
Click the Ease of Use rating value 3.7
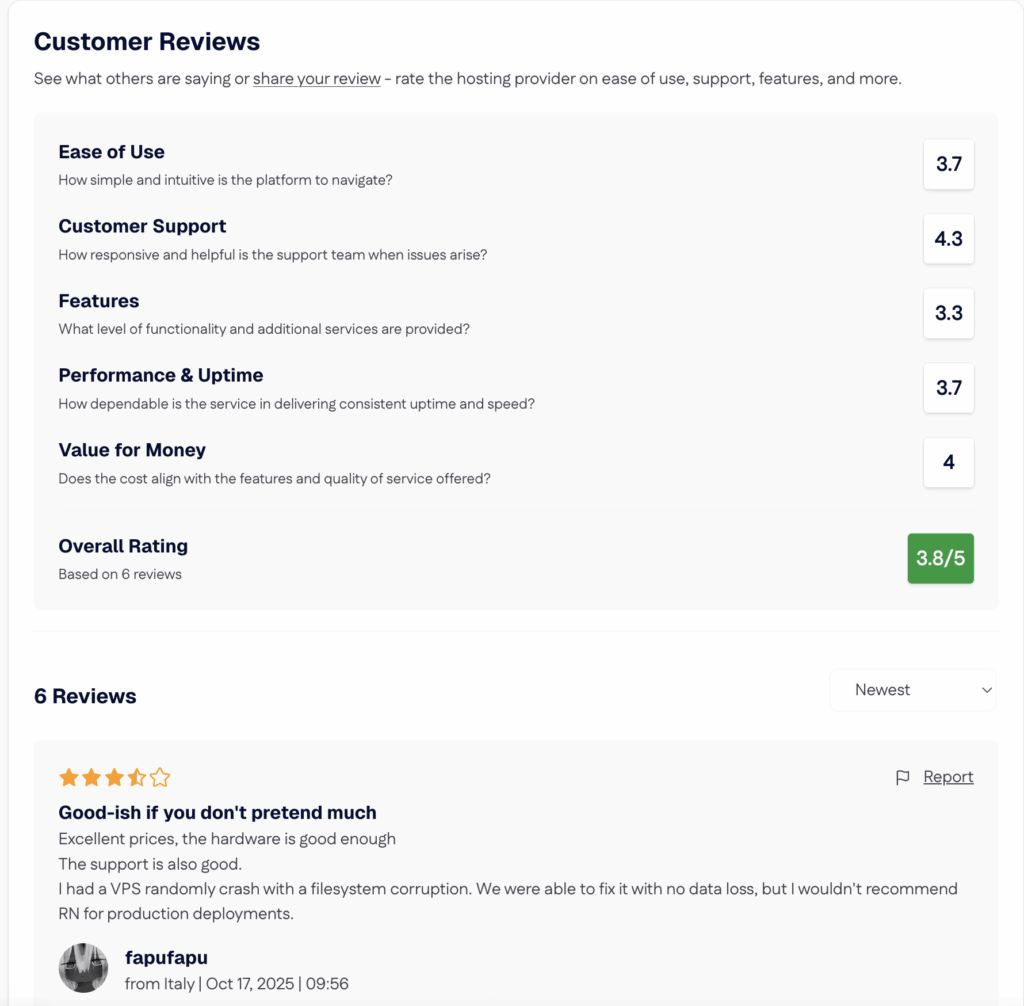[948, 165]
